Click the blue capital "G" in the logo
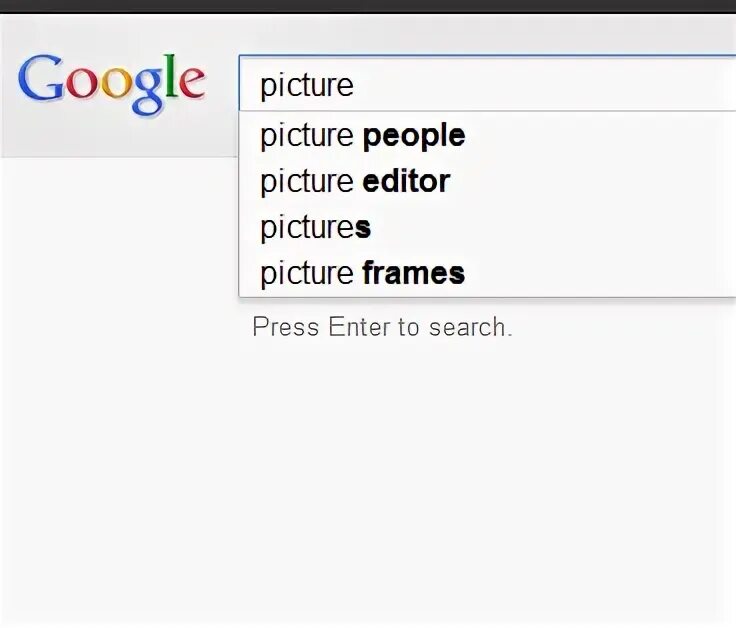Image resolution: width=736 pixels, height=628 pixels. click(39, 81)
